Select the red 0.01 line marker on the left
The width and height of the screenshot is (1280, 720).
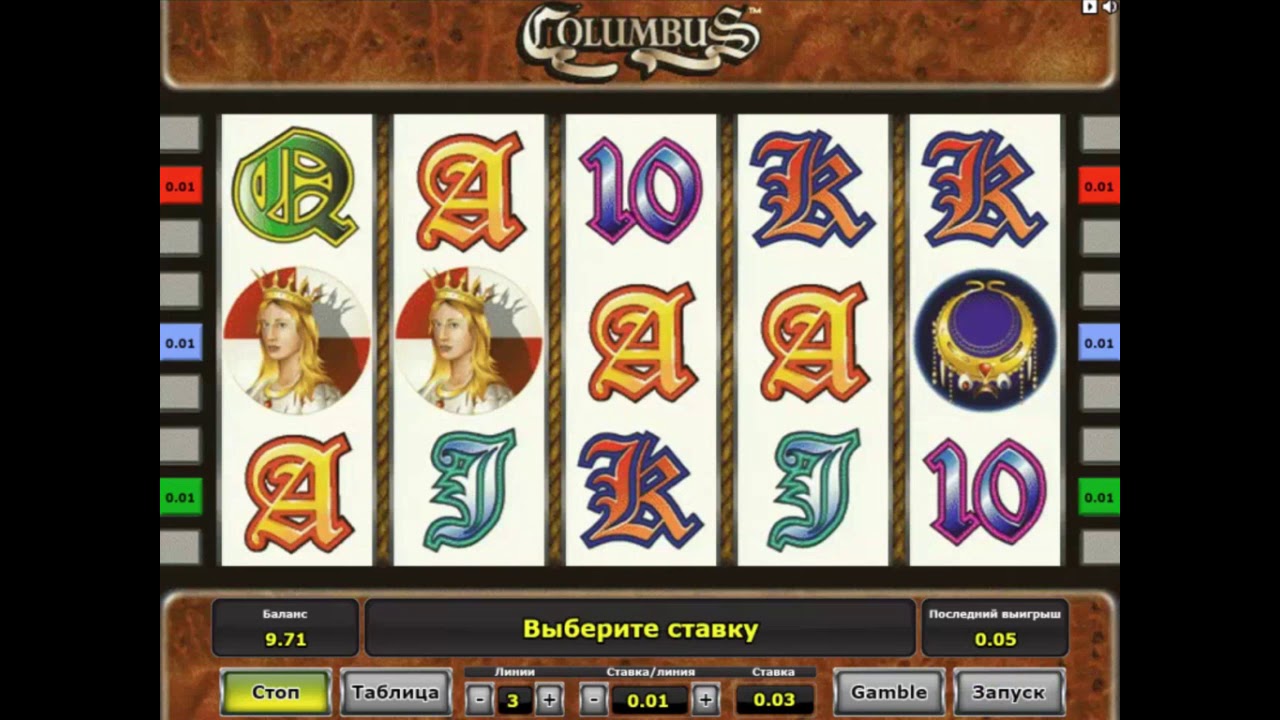click(x=181, y=186)
